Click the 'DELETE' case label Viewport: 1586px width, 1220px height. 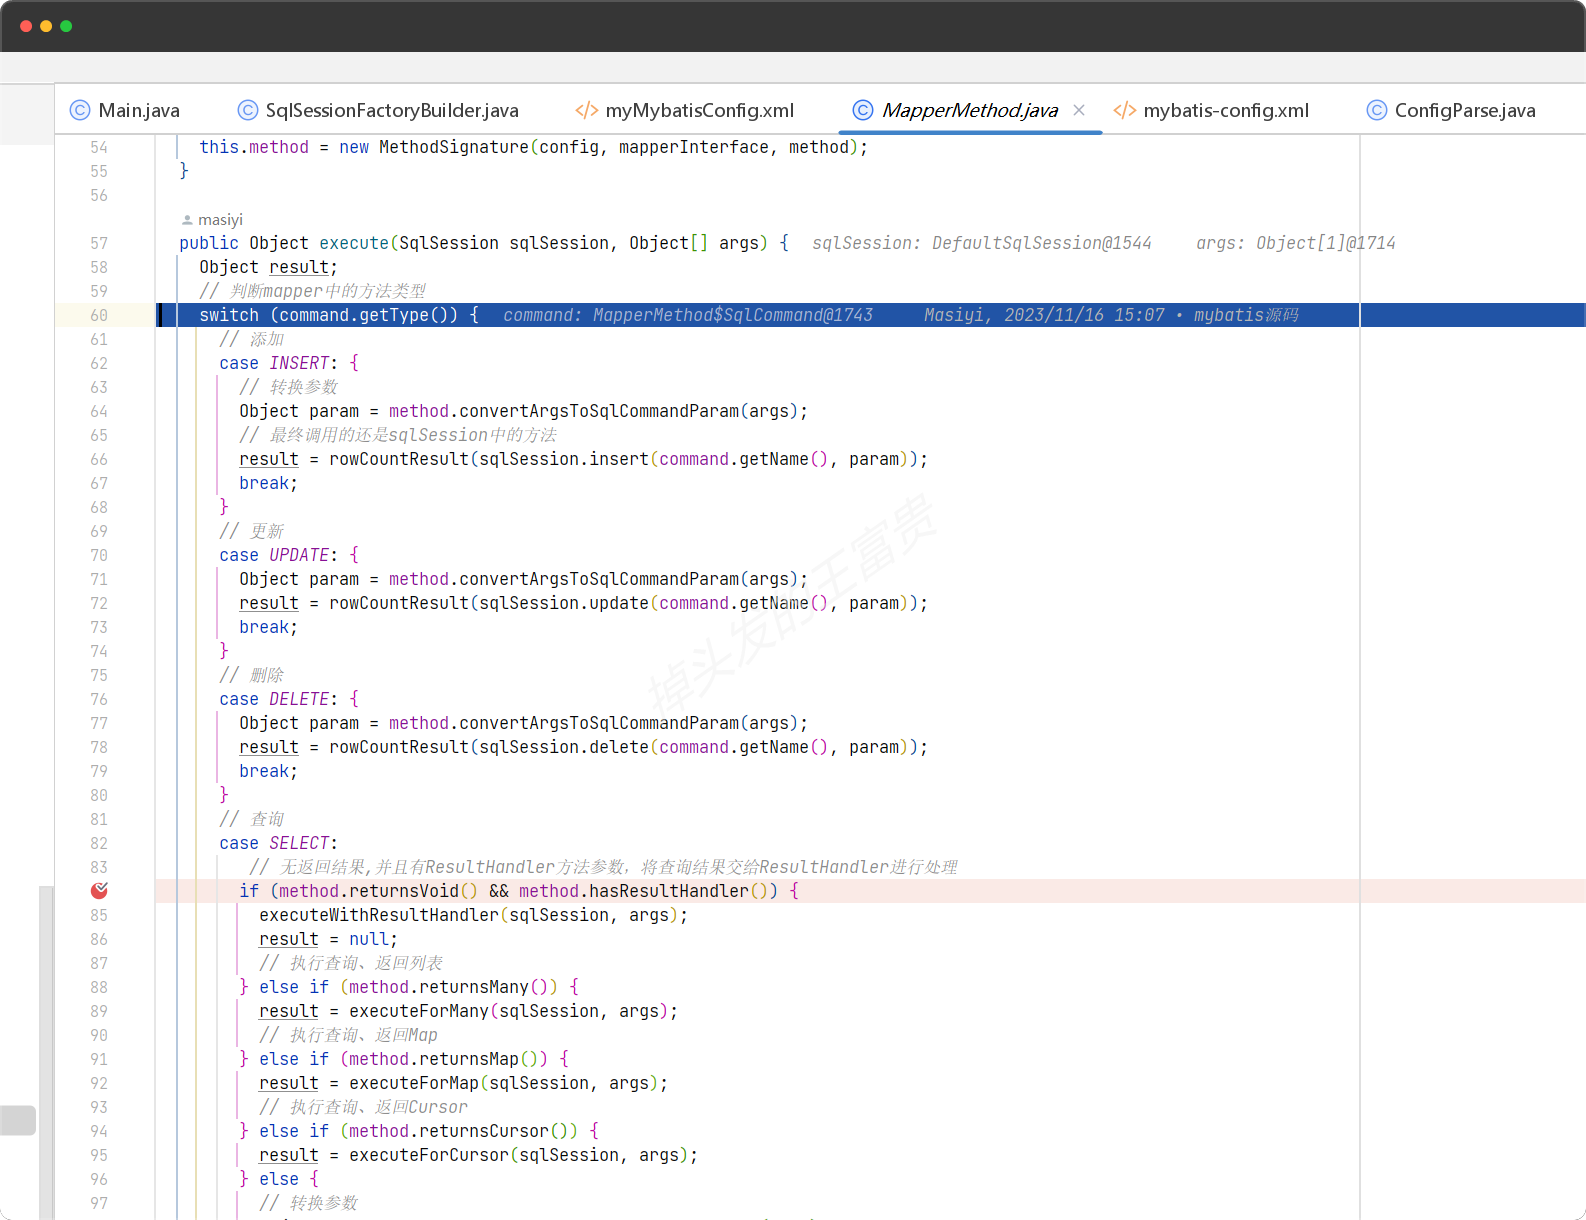[x=299, y=699]
